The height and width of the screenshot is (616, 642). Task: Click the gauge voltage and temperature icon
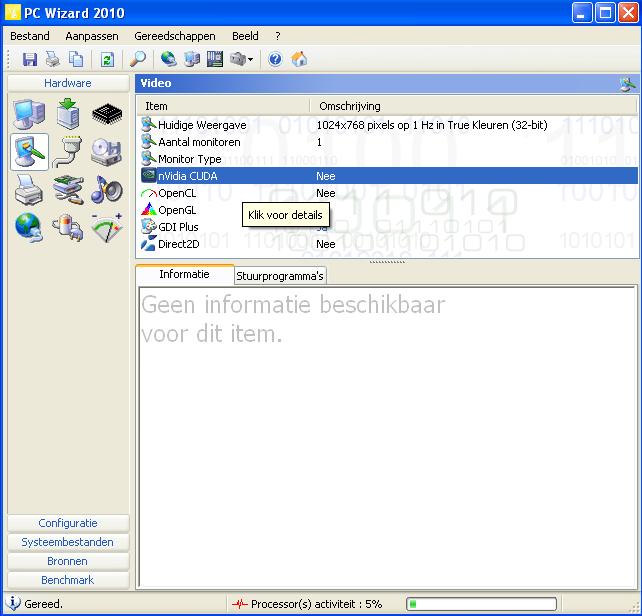(x=107, y=227)
